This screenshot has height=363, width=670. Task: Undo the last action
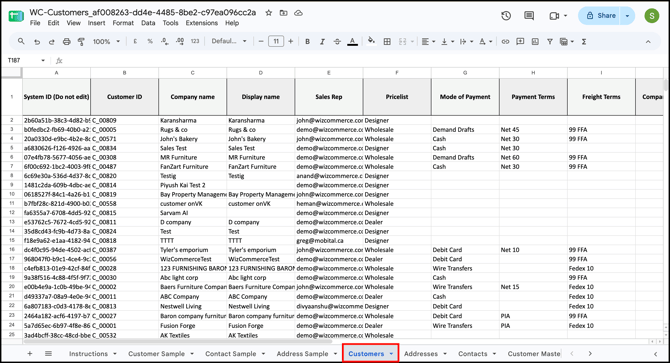37,41
